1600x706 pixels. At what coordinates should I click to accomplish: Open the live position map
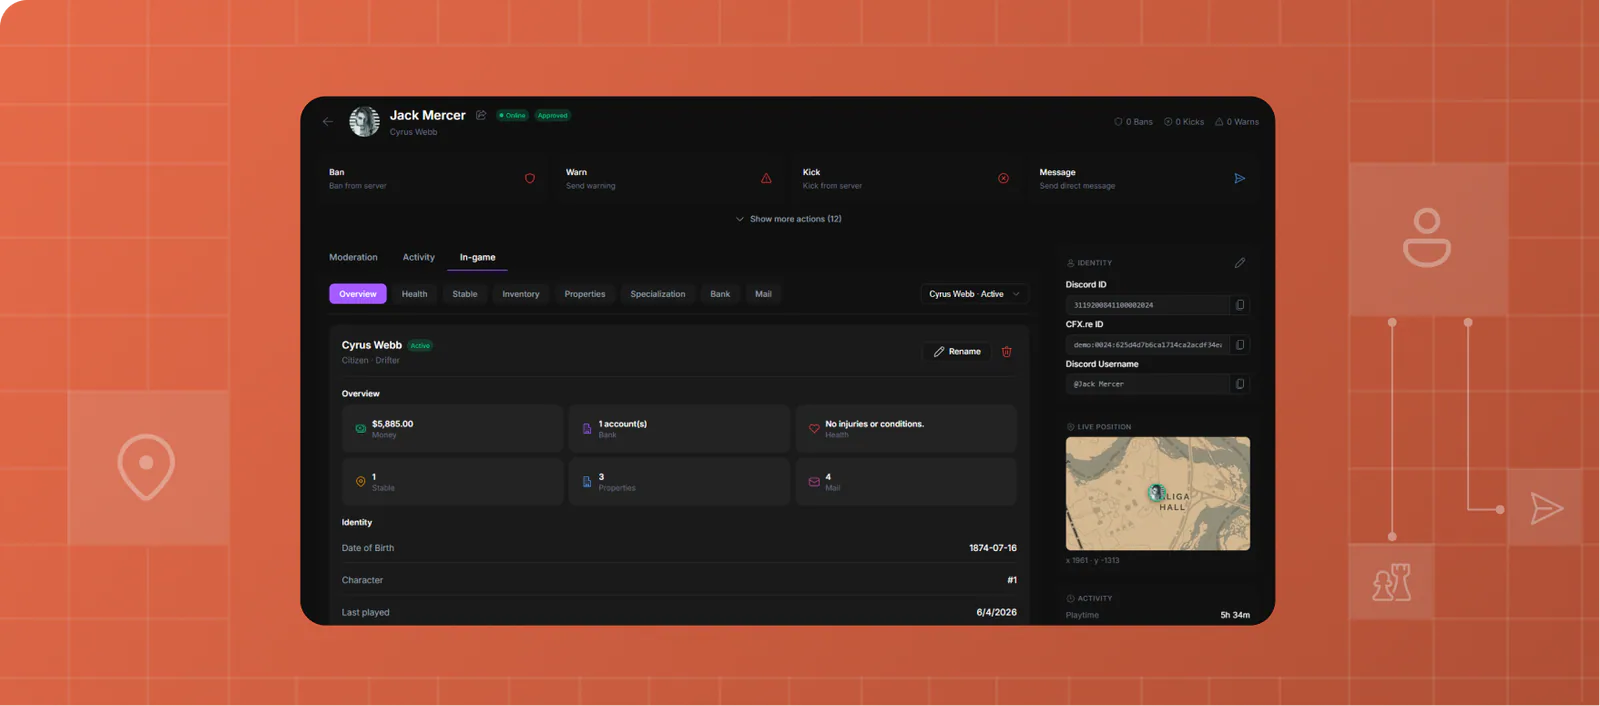point(1158,493)
